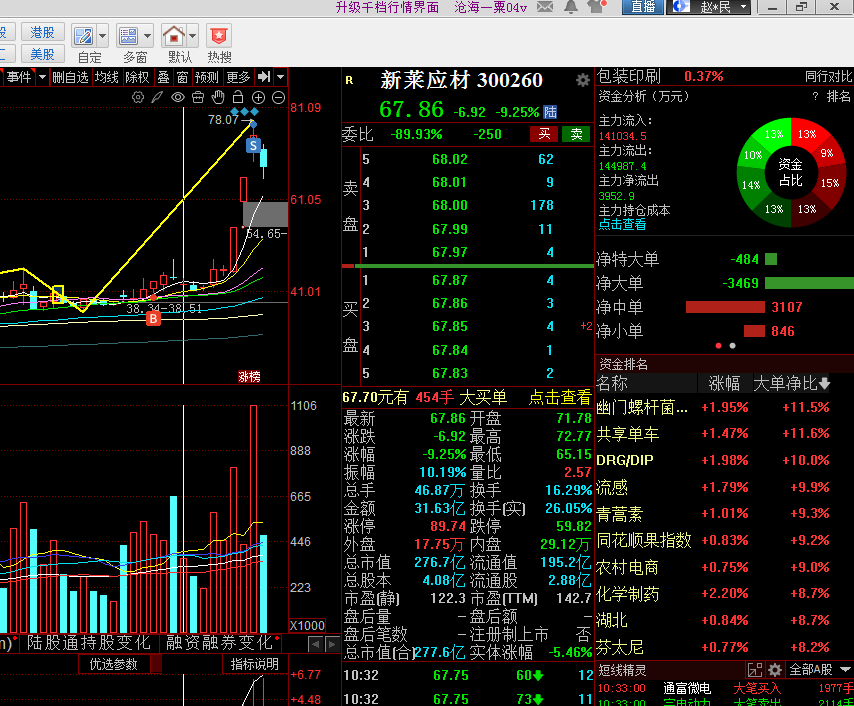Image resolution: width=854 pixels, height=706 pixels.
Task: Click the 直播 live broadcast button
Action: click(643, 7)
